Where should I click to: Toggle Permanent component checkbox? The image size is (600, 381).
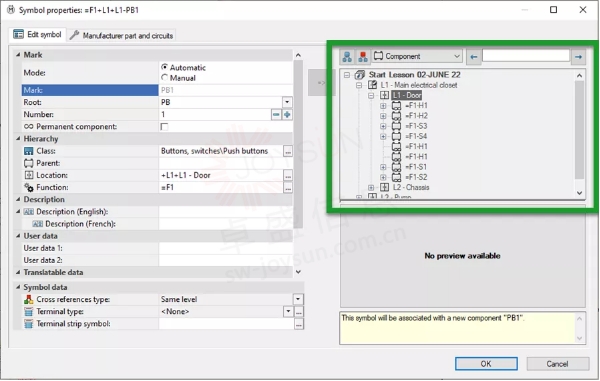[165, 127]
